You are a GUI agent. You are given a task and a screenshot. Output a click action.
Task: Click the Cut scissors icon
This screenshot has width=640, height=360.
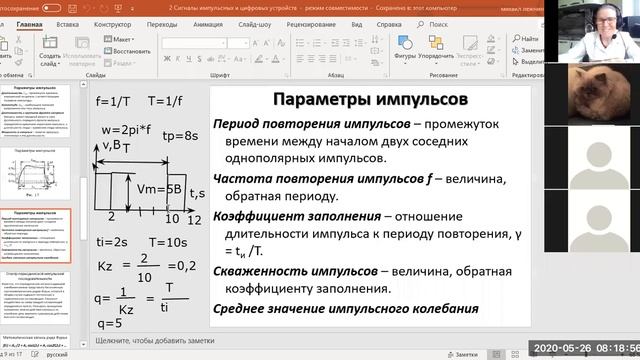(x=18, y=40)
